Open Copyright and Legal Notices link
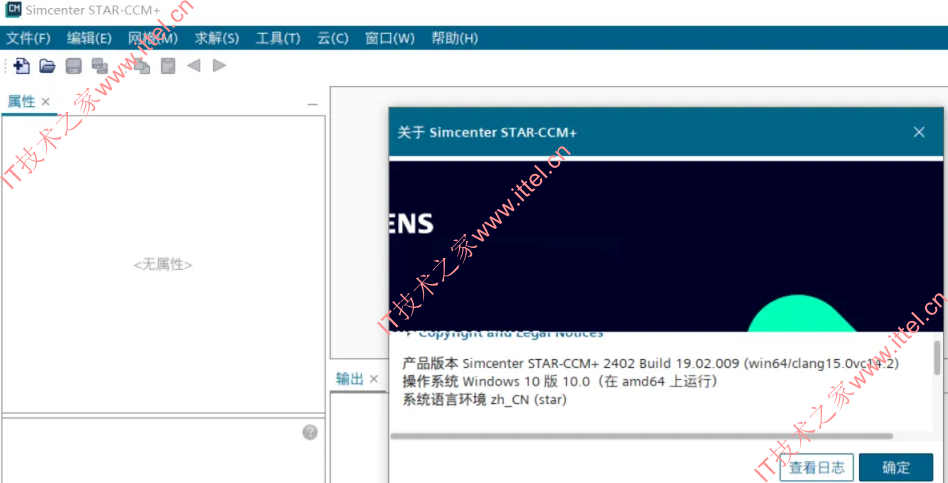 (x=511, y=334)
